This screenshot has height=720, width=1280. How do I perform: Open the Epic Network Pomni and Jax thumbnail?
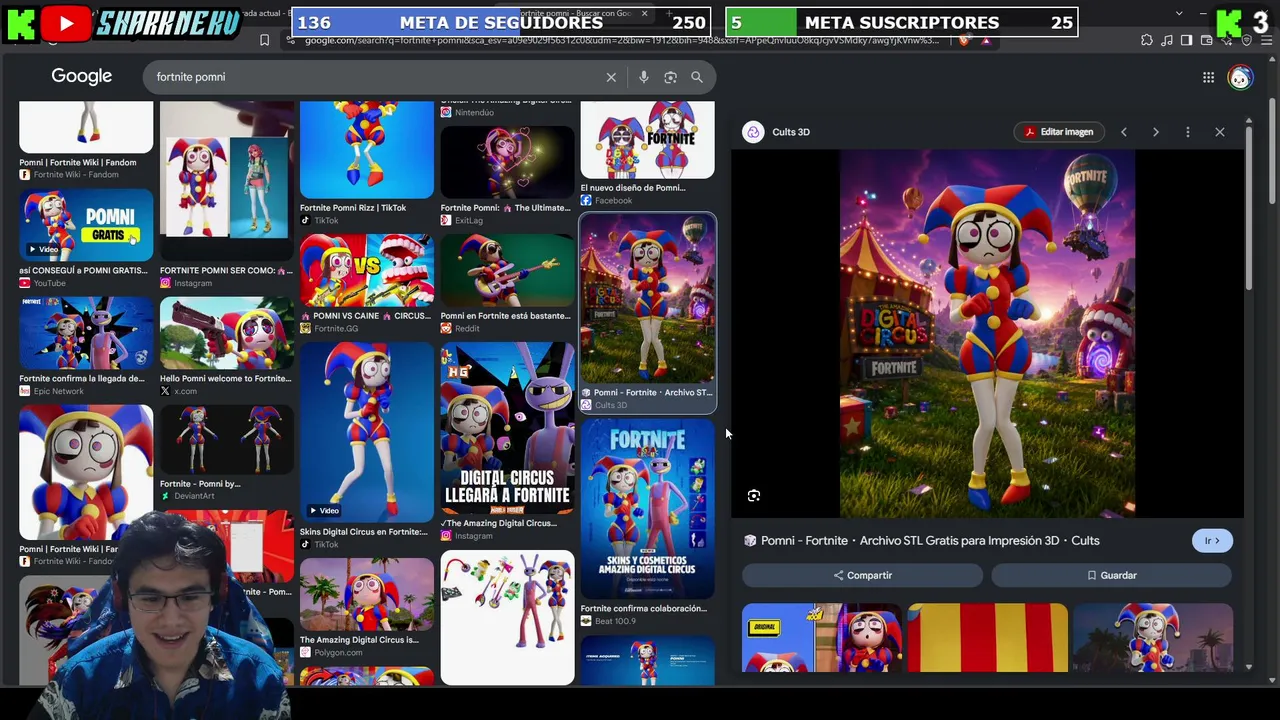(x=86, y=333)
